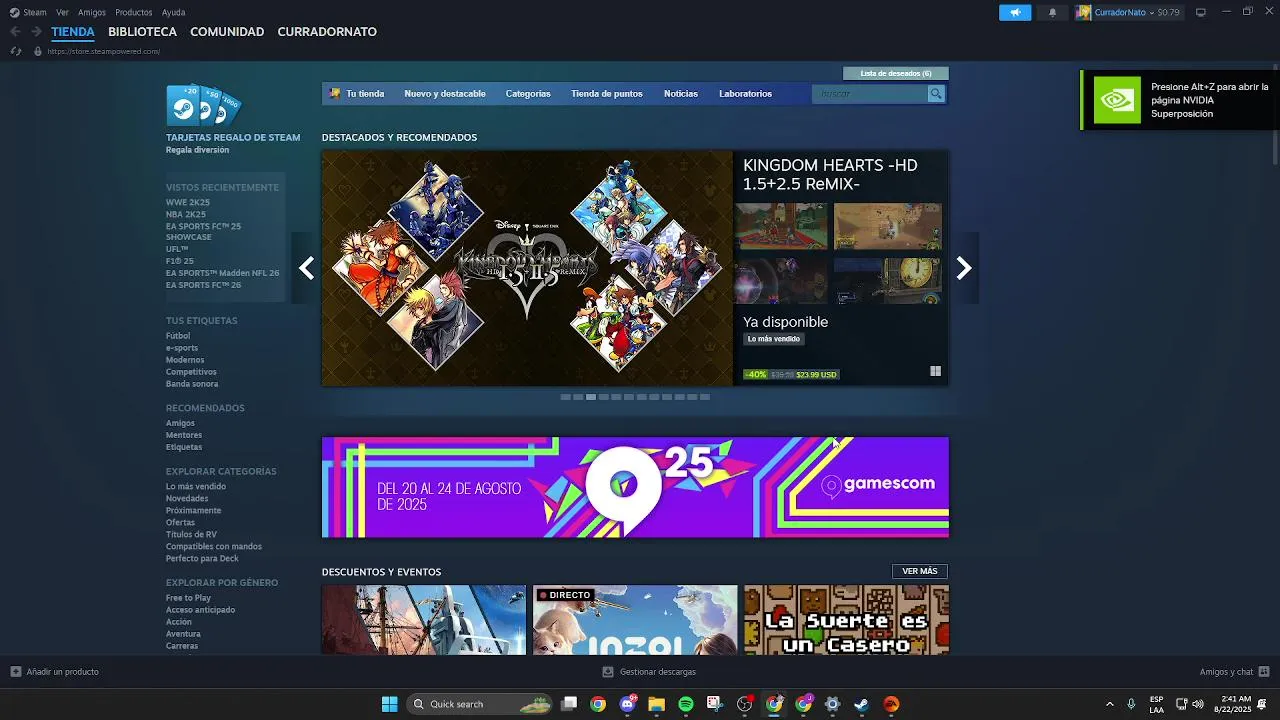The width and height of the screenshot is (1280, 720).
Task: Click the store URL address text
Action: [104, 51]
